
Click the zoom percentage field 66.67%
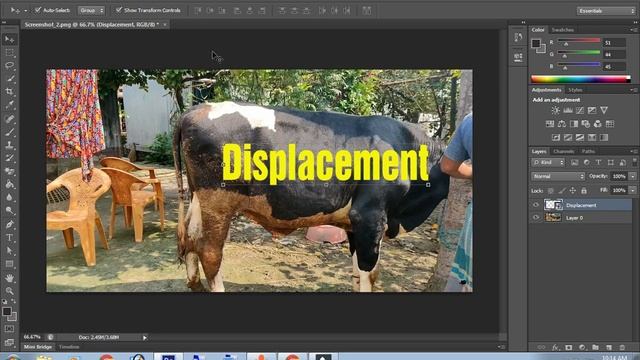32,337
